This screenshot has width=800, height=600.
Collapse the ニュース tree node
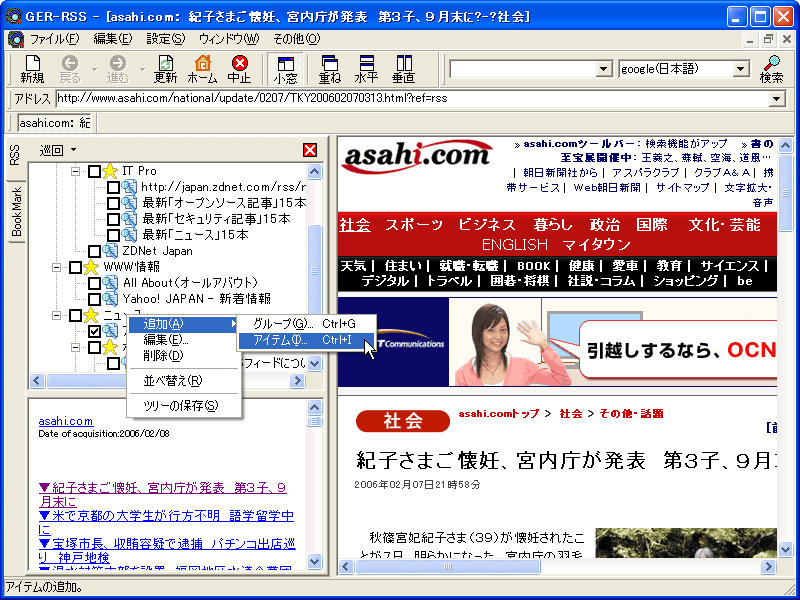coord(57,315)
